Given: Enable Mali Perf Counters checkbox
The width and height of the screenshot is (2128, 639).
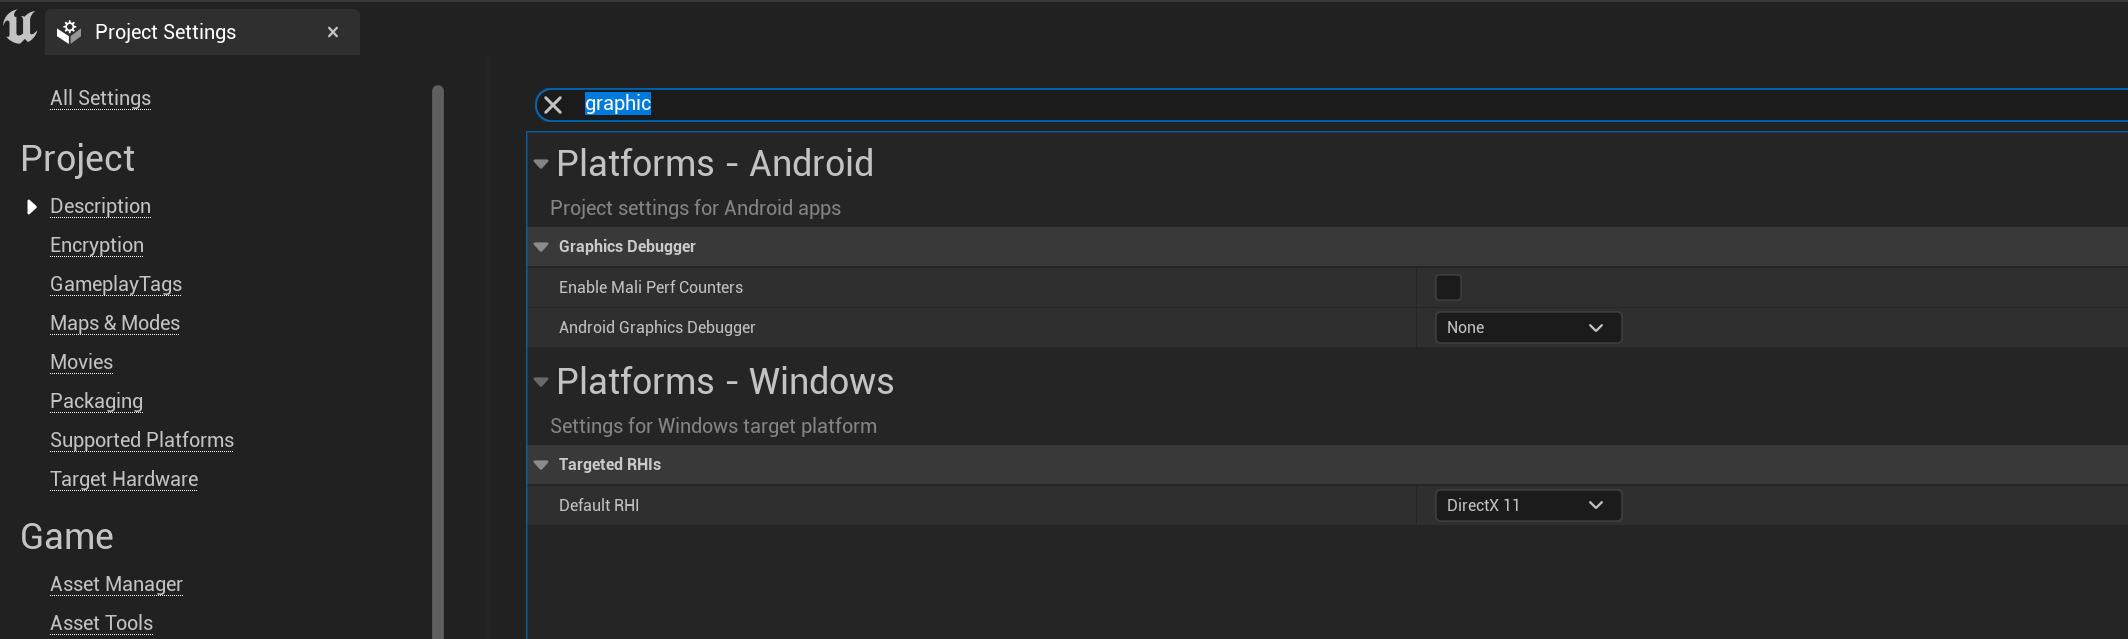Looking at the screenshot, I should pos(1448,288).
